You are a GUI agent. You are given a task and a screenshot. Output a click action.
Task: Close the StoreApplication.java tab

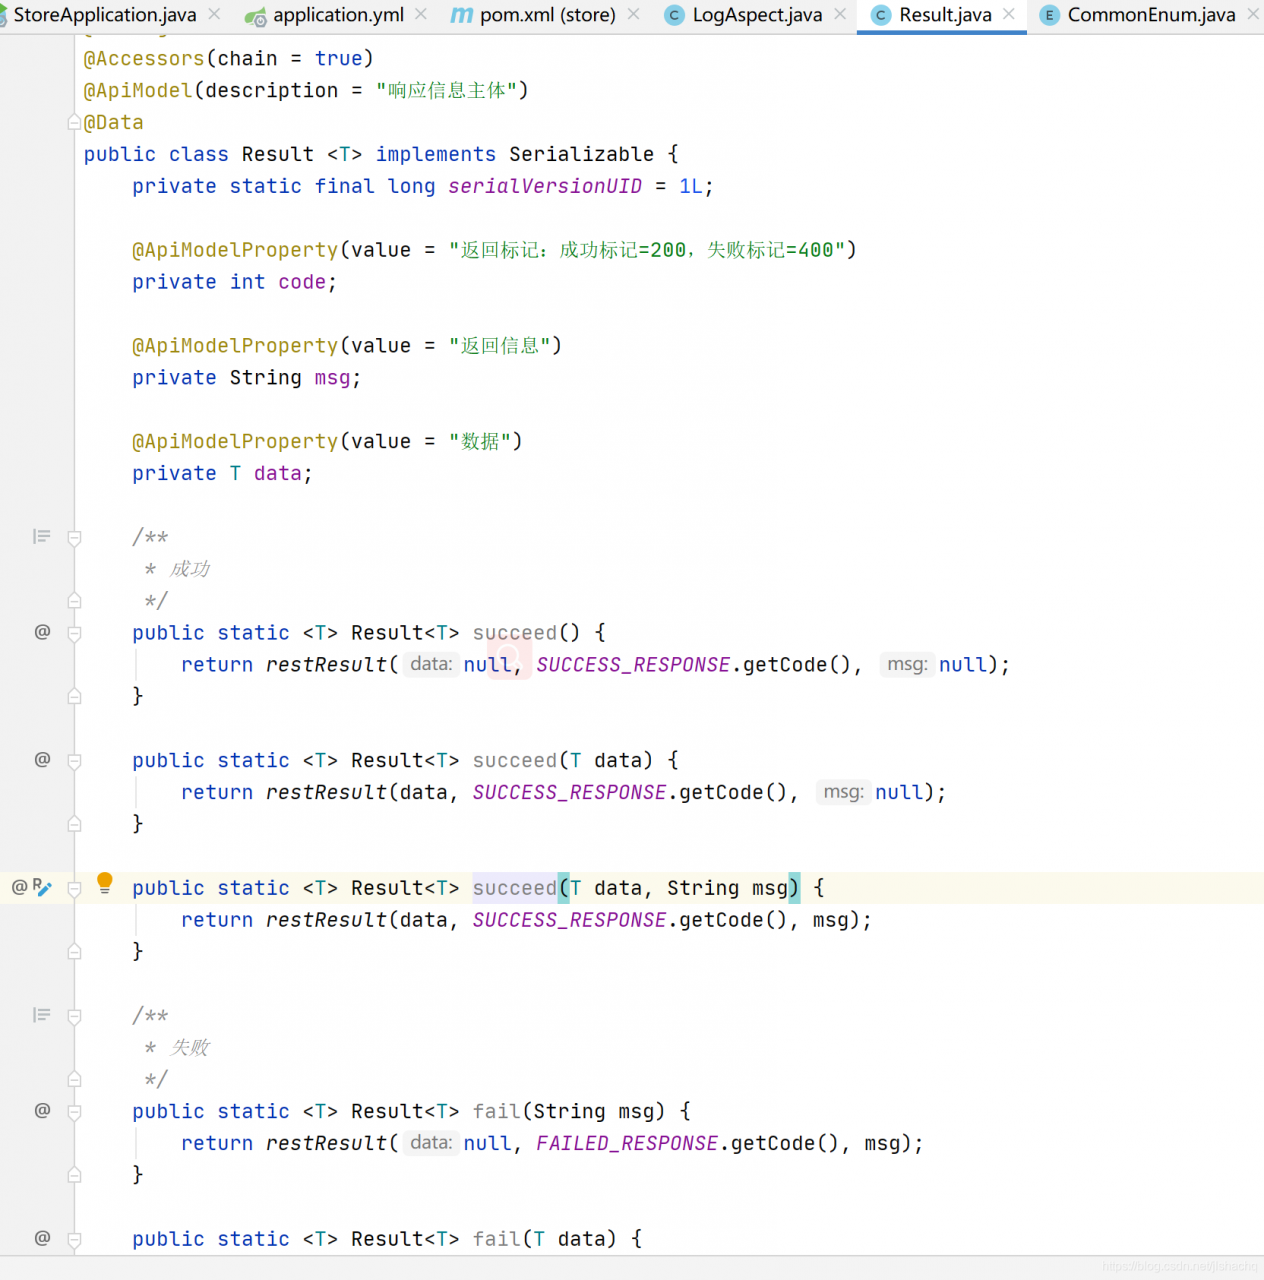click(214, 14)
